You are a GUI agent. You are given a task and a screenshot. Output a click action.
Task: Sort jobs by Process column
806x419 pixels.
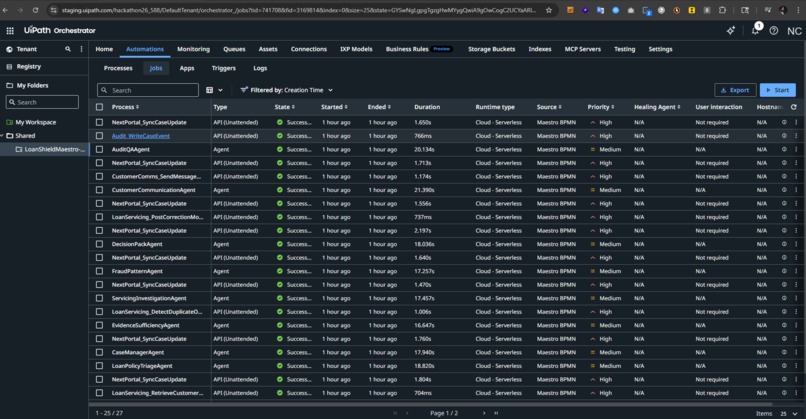click(x=125, y=107)
